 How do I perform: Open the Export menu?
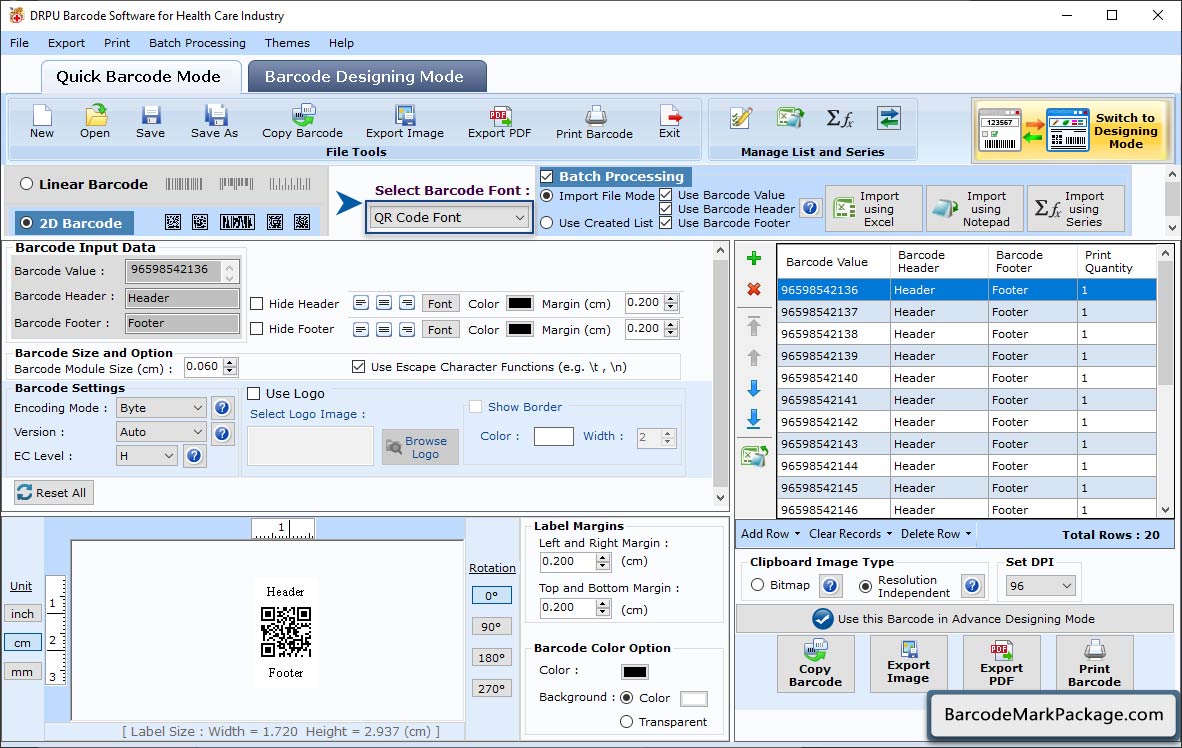[x=66, y=43]
